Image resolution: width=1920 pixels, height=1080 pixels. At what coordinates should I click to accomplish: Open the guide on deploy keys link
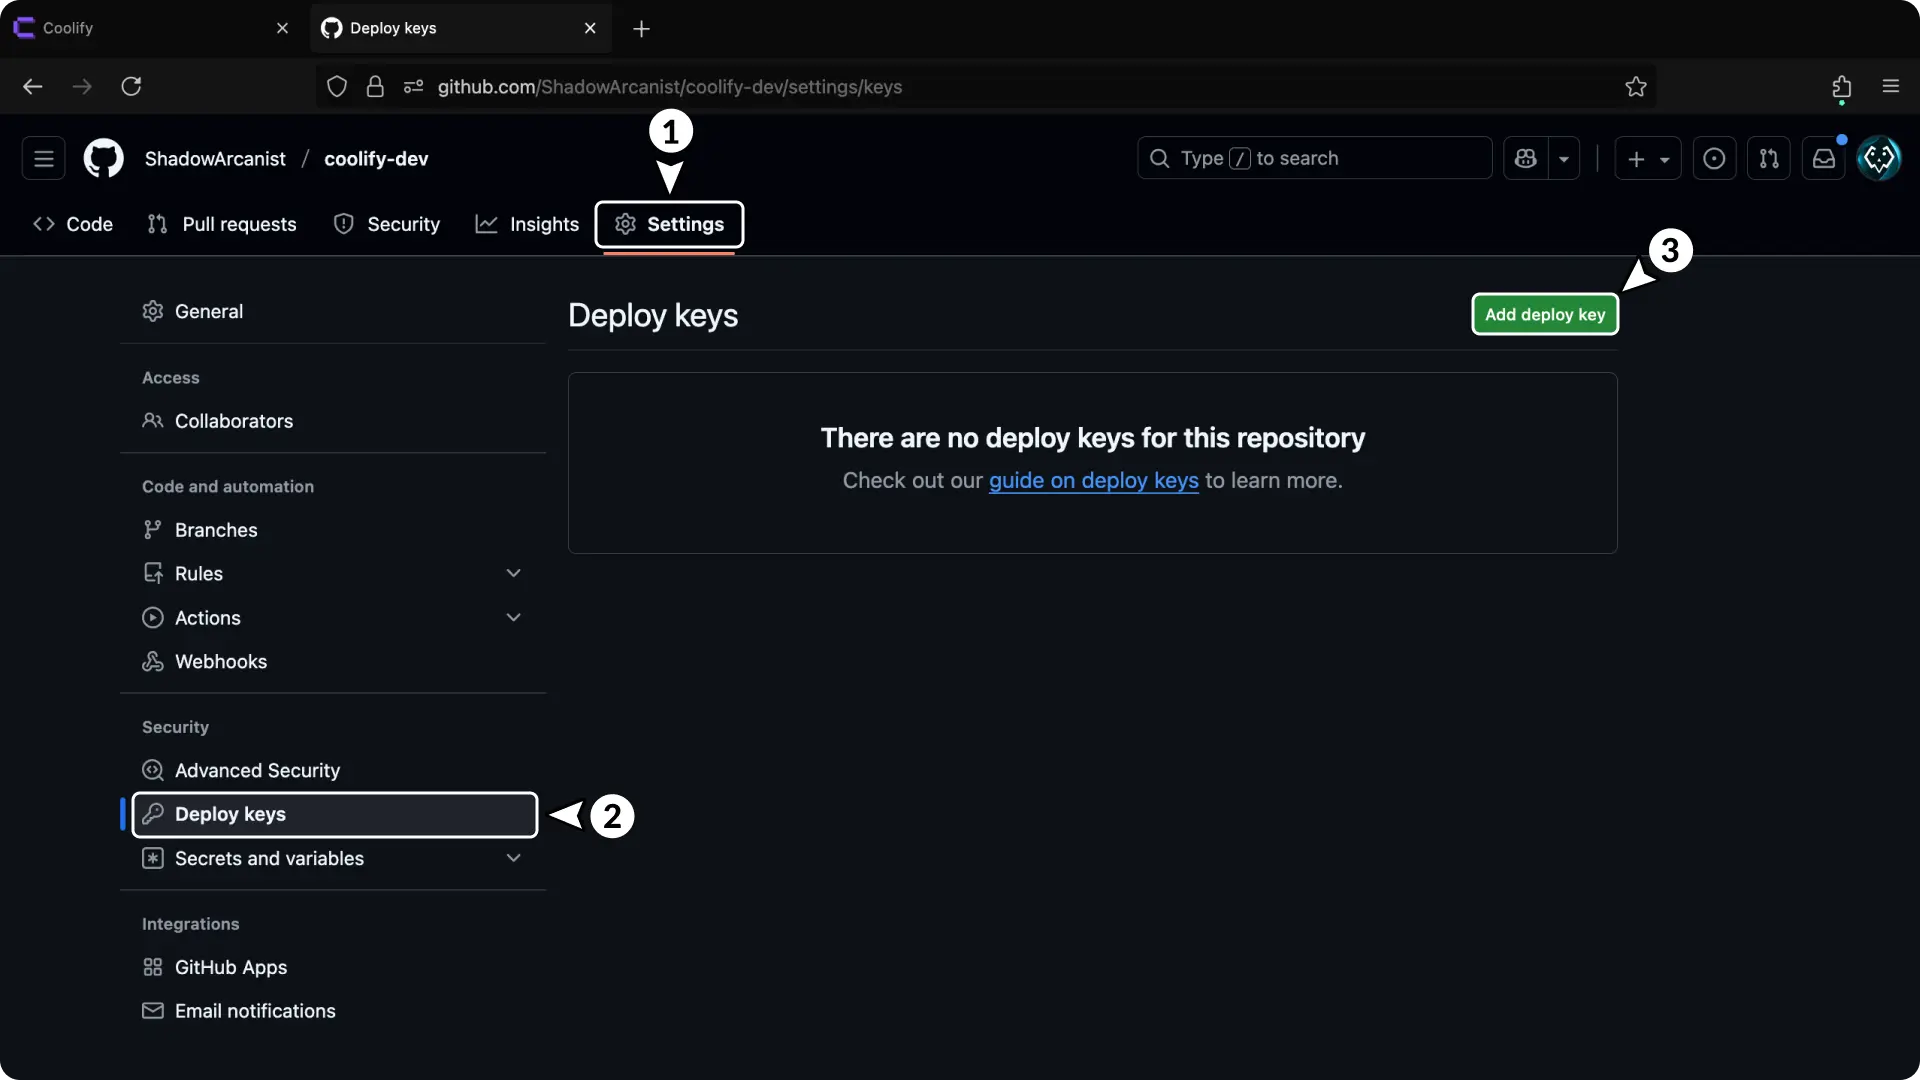point(1093,481)
